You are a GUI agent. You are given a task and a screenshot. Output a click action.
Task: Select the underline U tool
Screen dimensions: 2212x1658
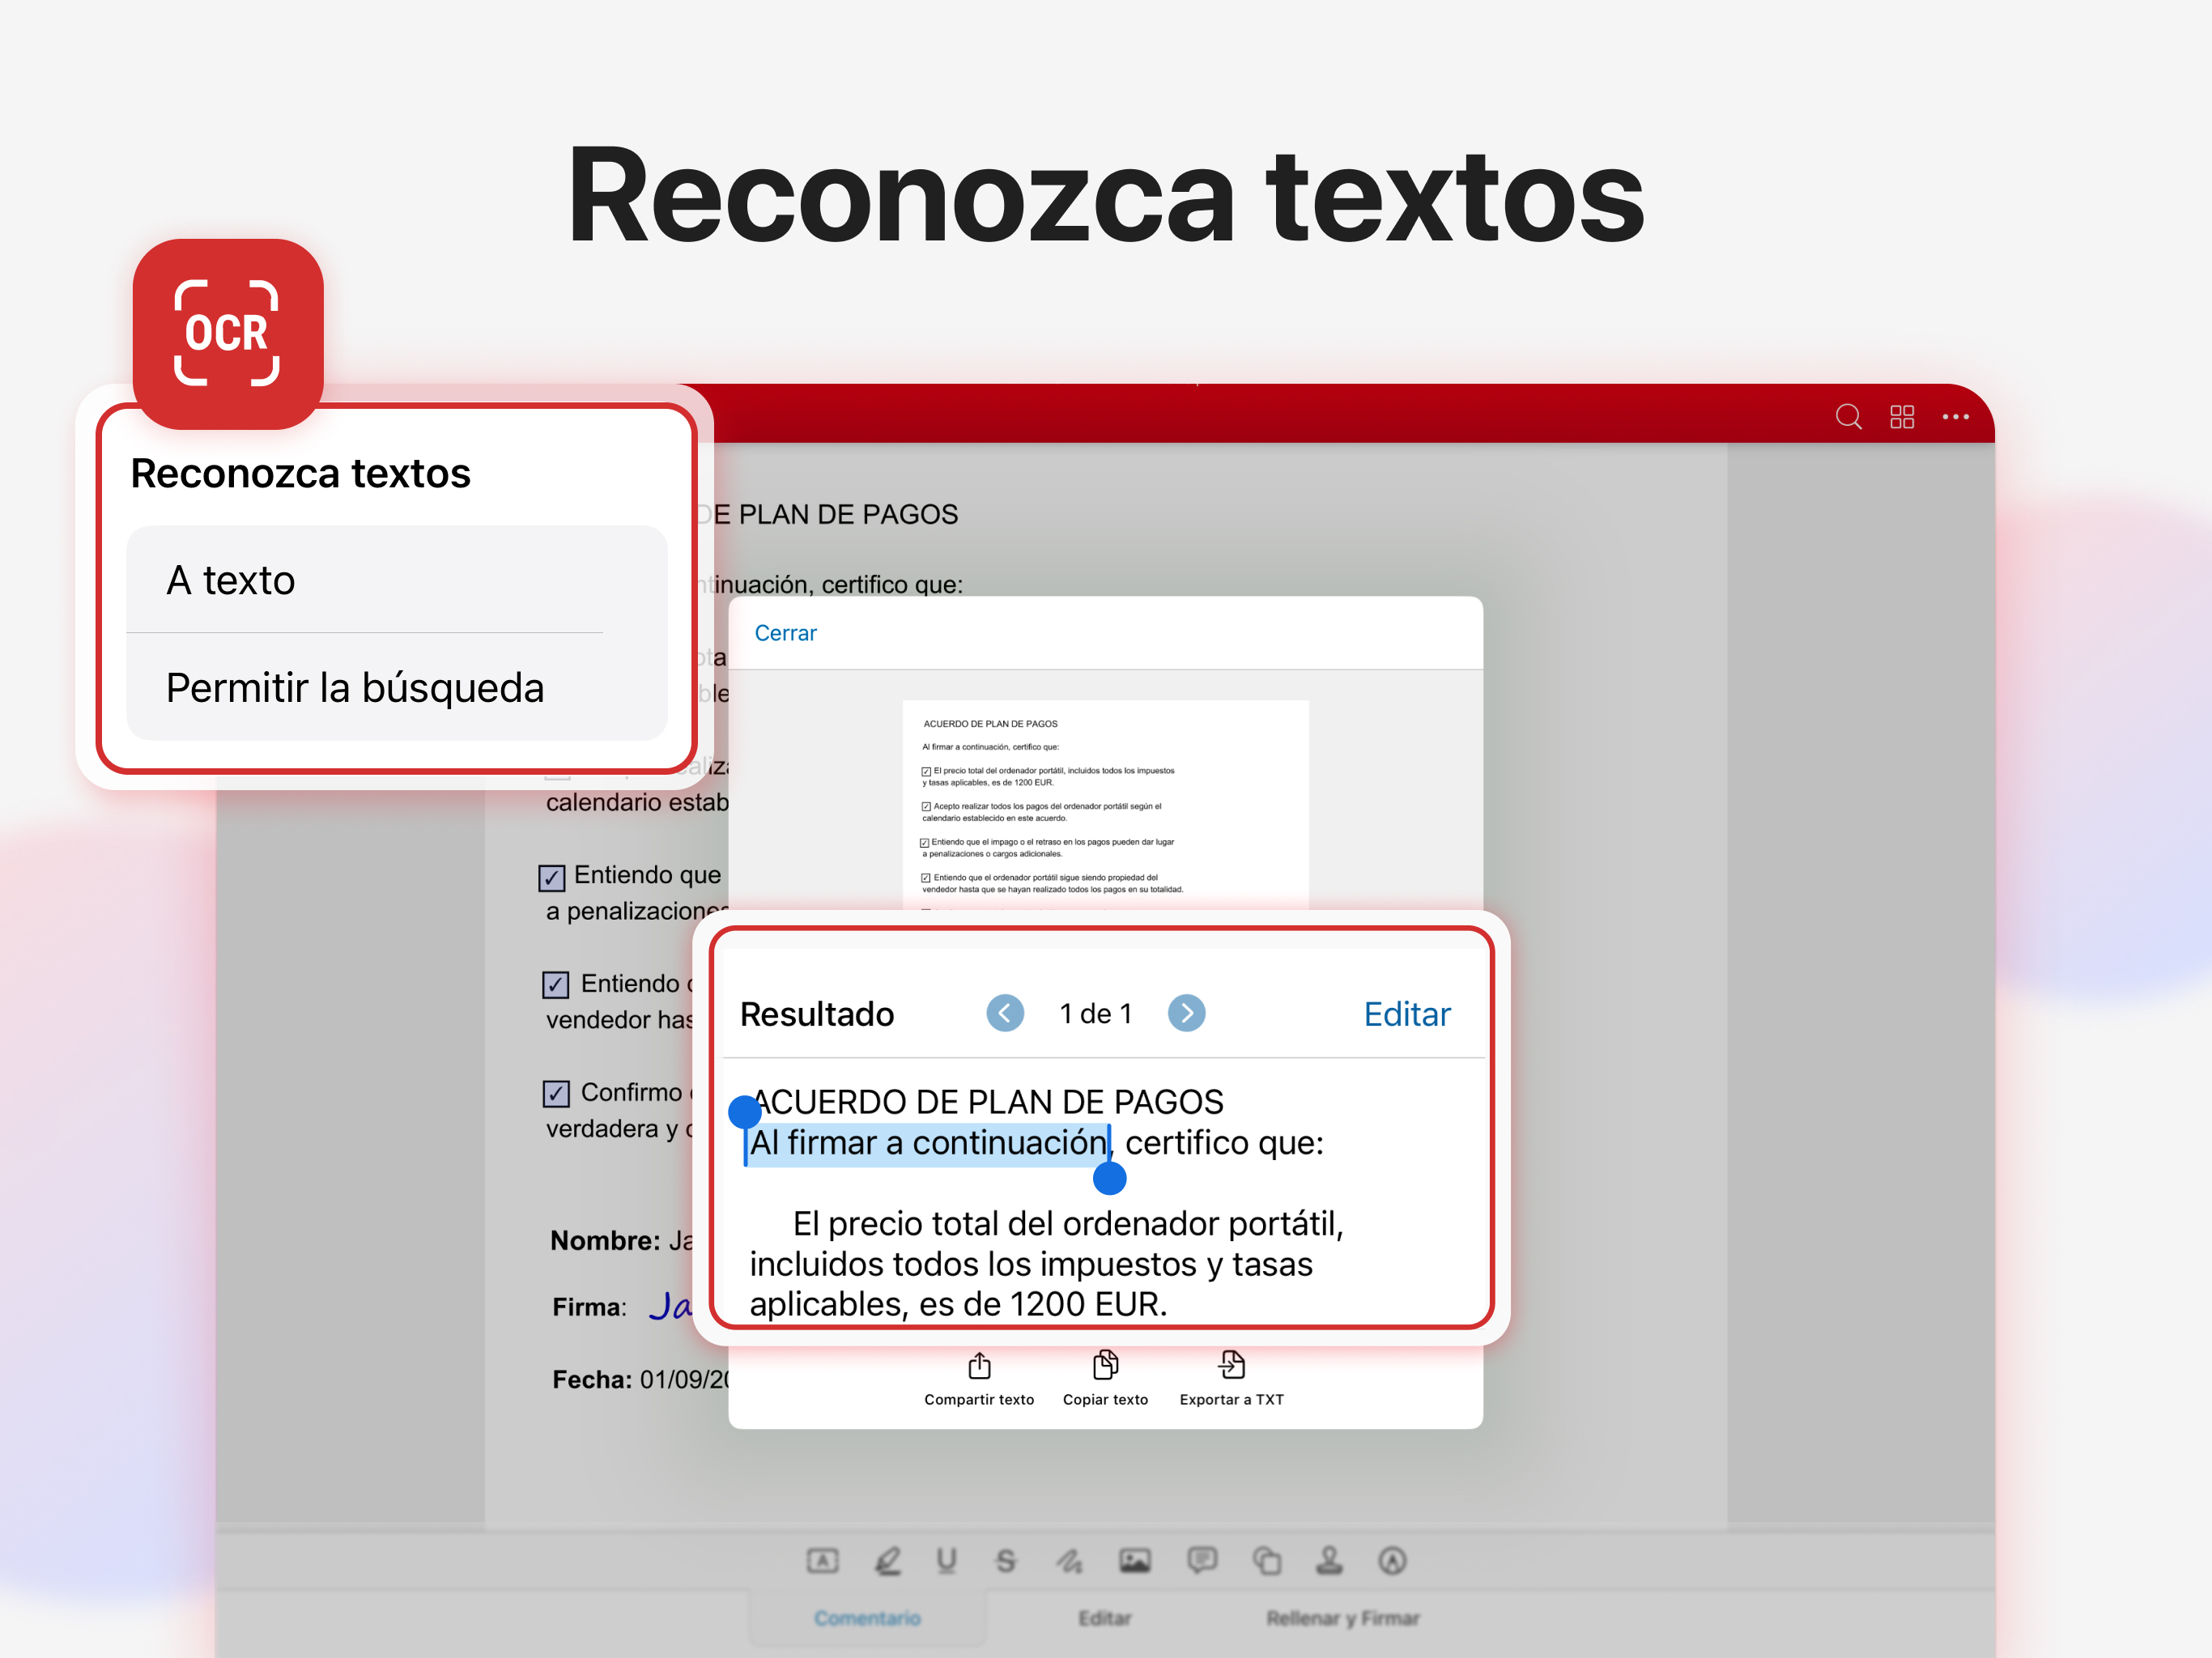coord(946,1561)
